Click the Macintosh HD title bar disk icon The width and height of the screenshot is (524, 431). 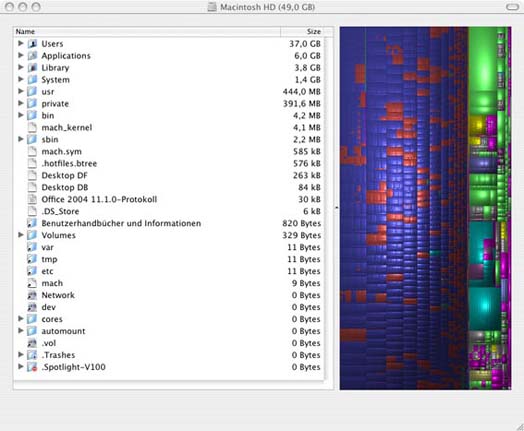[212, 7]
